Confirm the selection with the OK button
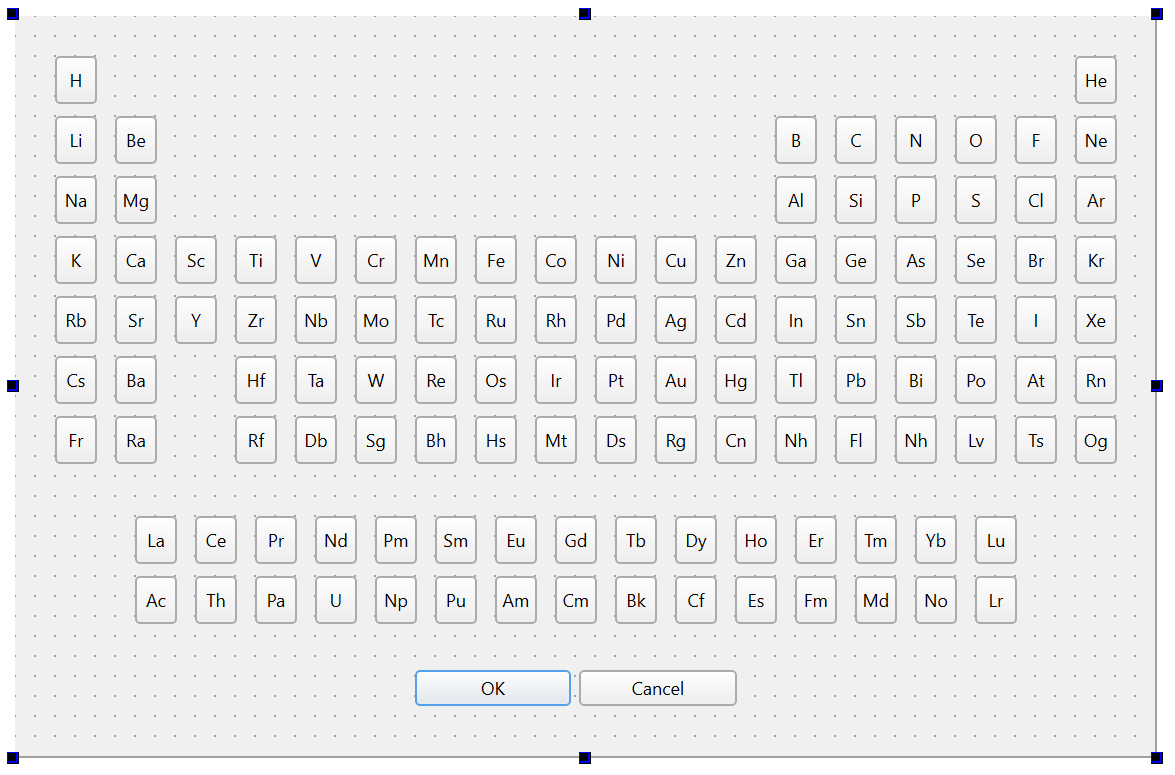1175x775 pixels. (x=493, y=688)
